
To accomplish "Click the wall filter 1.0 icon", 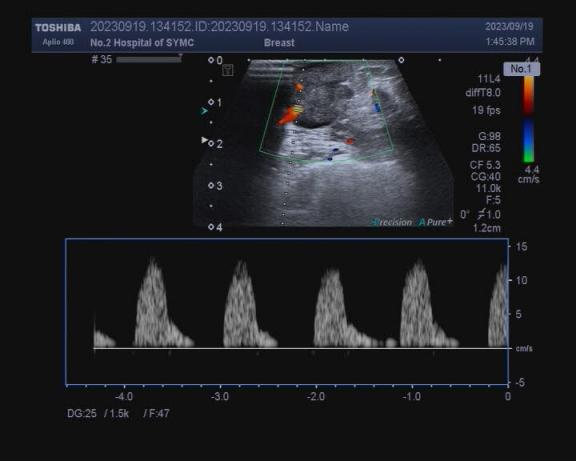I will pos(489,215).
